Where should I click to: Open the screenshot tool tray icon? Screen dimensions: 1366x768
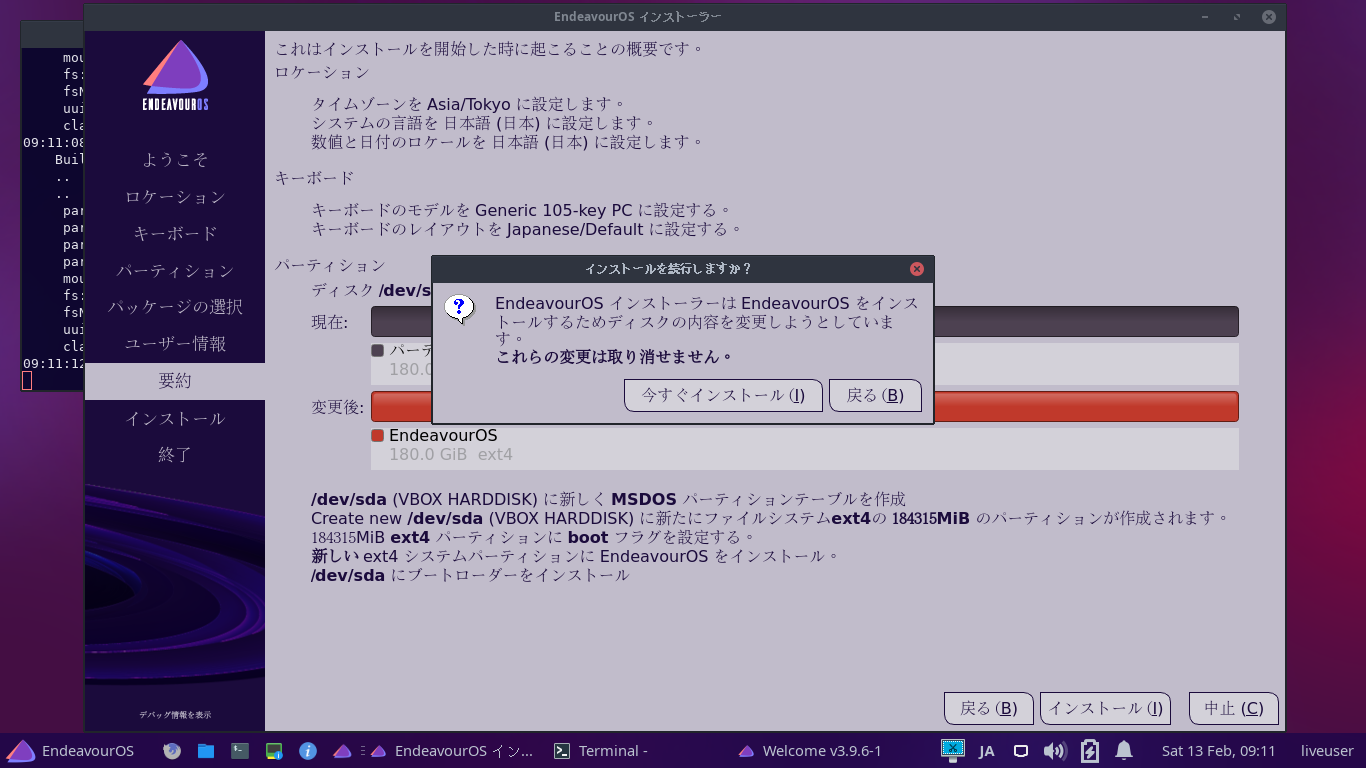(953, 750)
